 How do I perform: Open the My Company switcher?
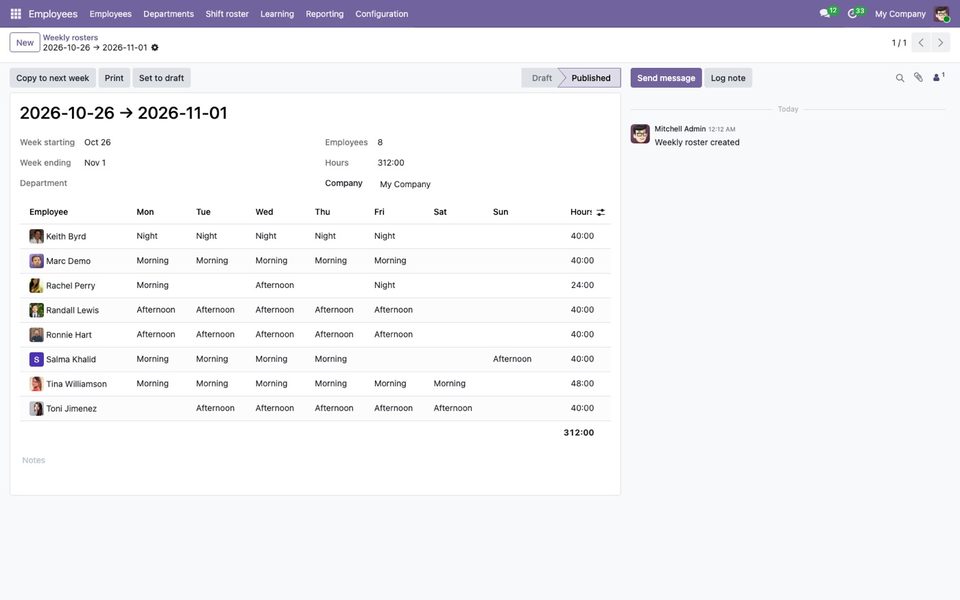(x=900, y=13)
